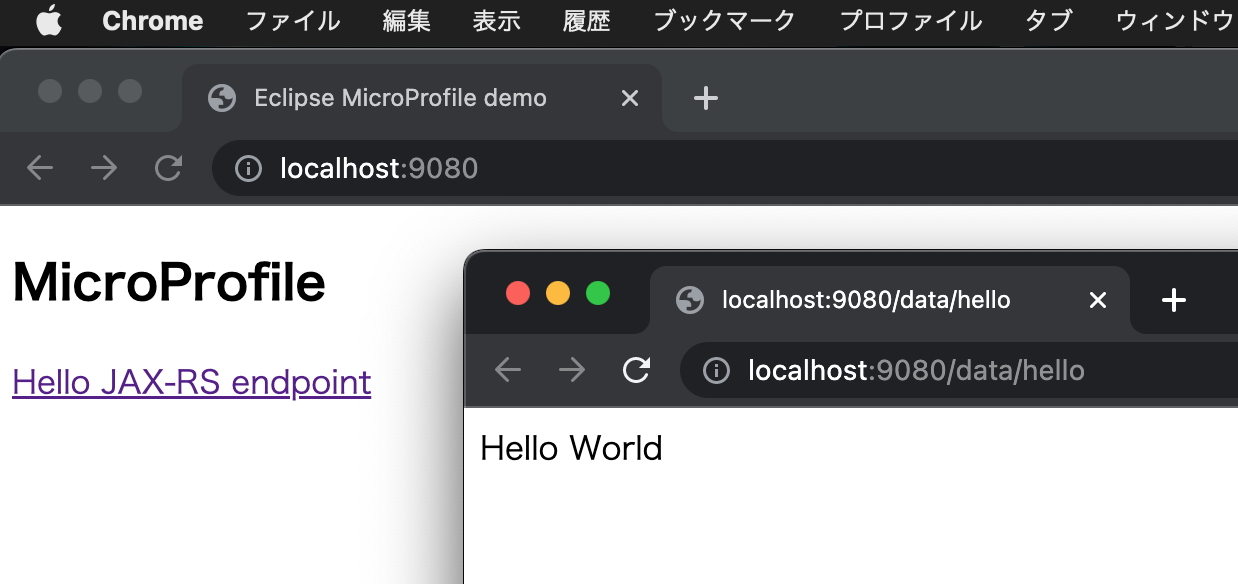Reload the back localhost:9080 page

pos(168,168)
